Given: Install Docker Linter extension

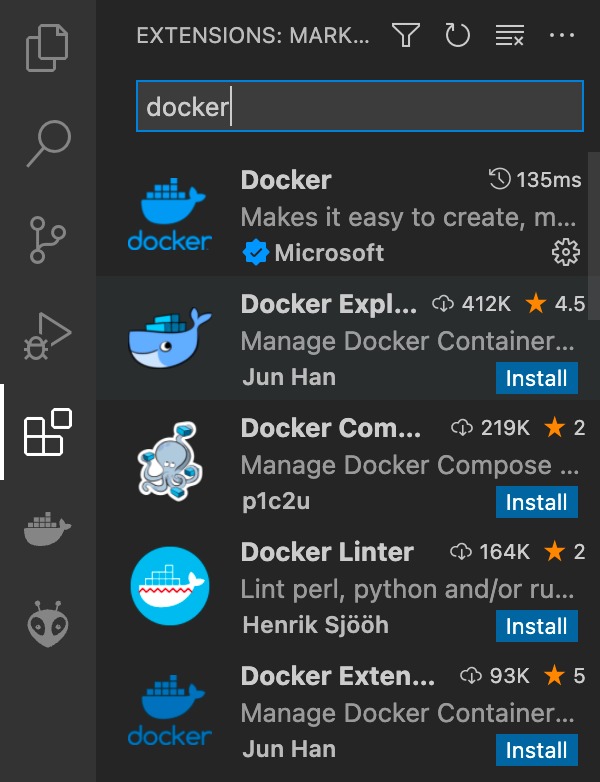Looking at the screenshot, I should (x=537, y=626).
